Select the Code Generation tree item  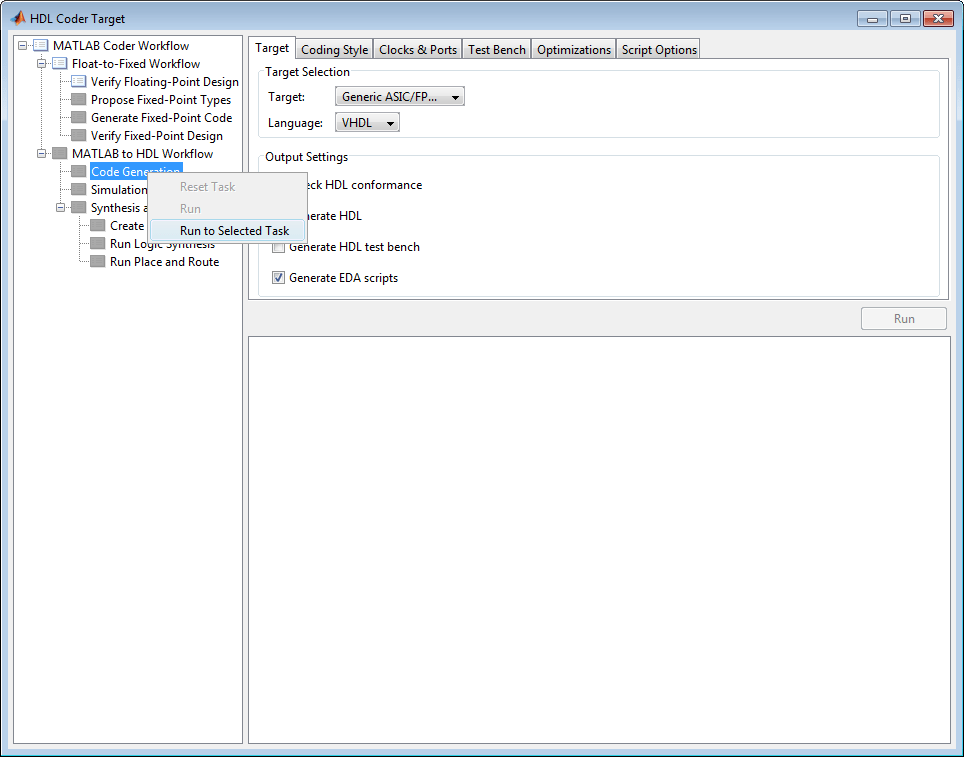[135, 171]
